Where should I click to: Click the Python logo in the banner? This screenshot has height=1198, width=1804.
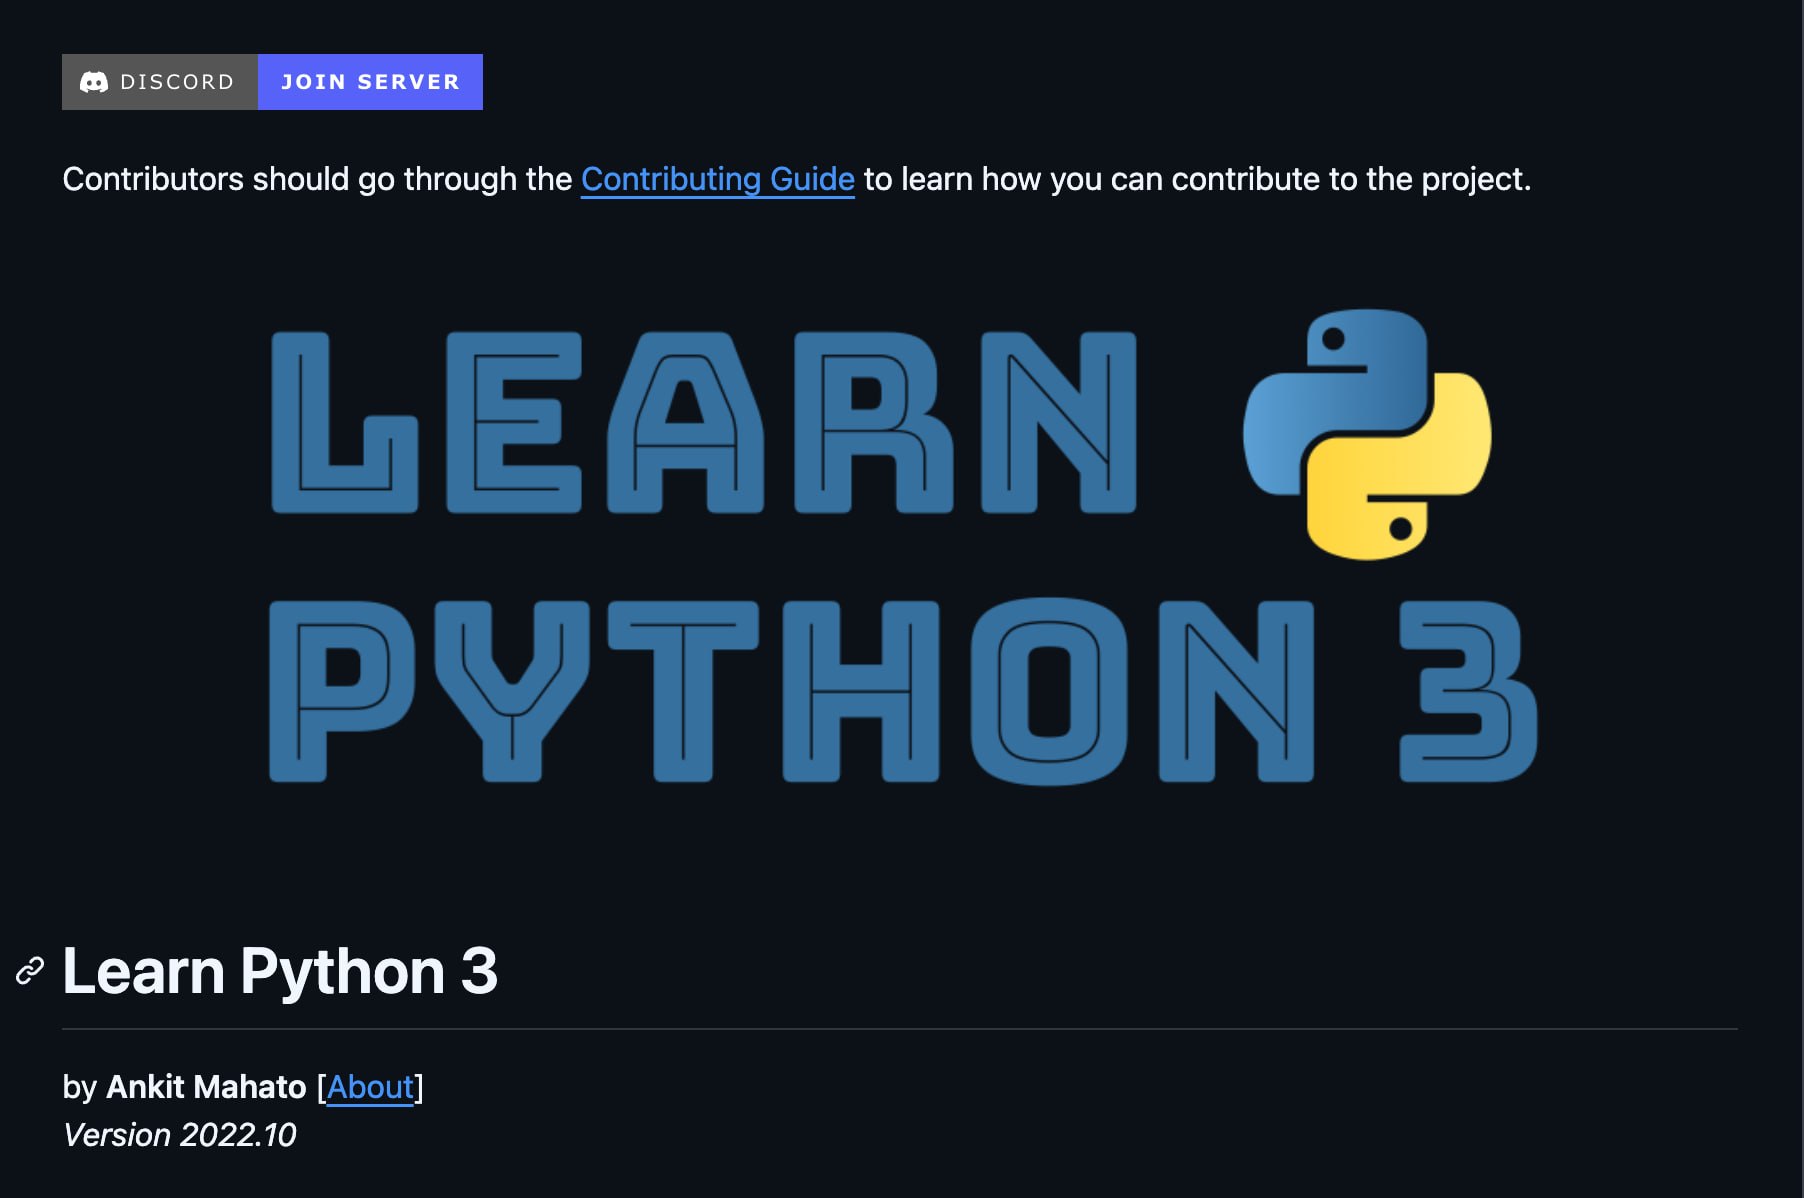[1366, 433]
